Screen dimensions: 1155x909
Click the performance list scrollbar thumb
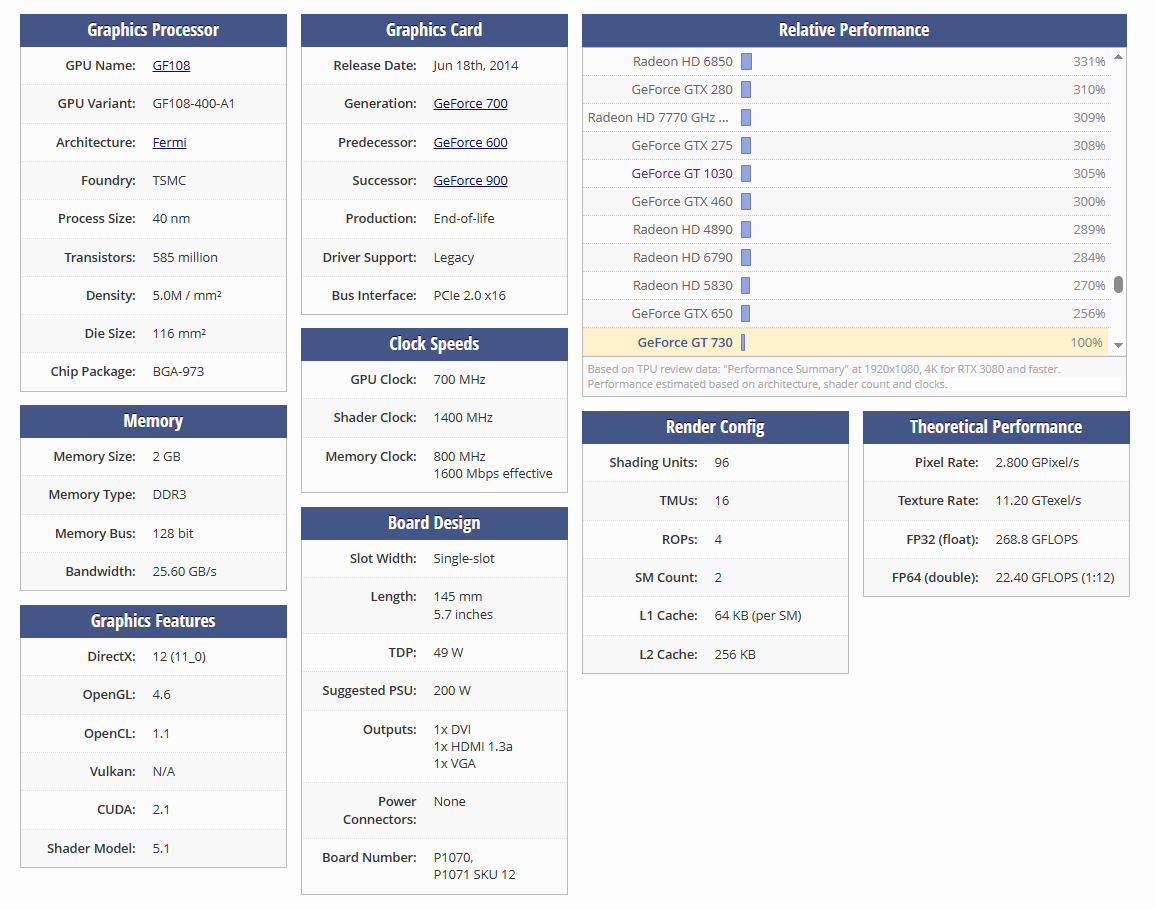tap(1118, 284)
